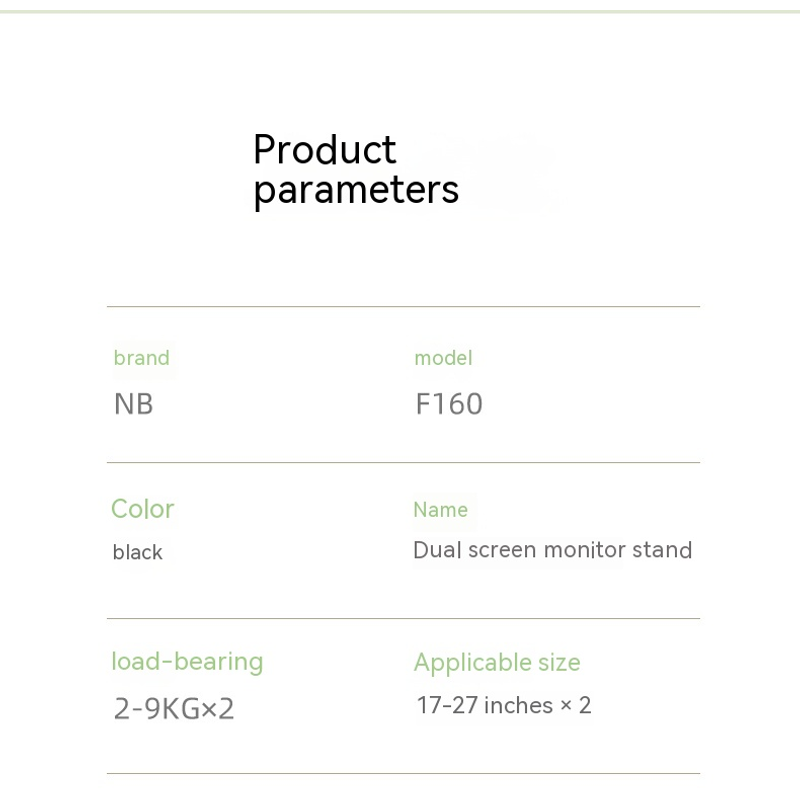The width and height of the screenshot is (800, 800).
Task: Click the F160 model value
Action: (x=449, y=404)
